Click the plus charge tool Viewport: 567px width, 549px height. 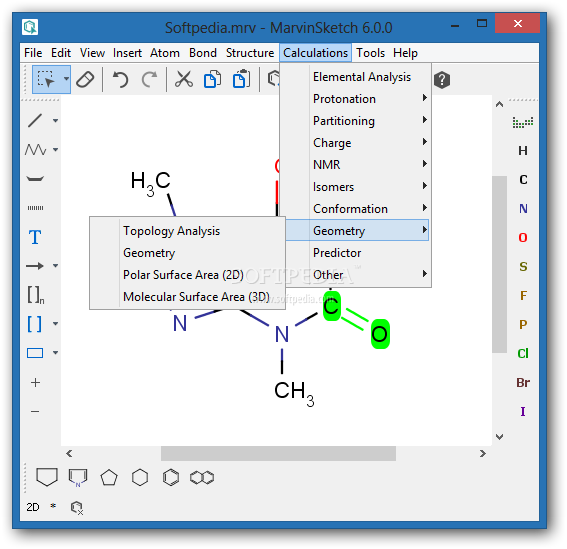35,382
